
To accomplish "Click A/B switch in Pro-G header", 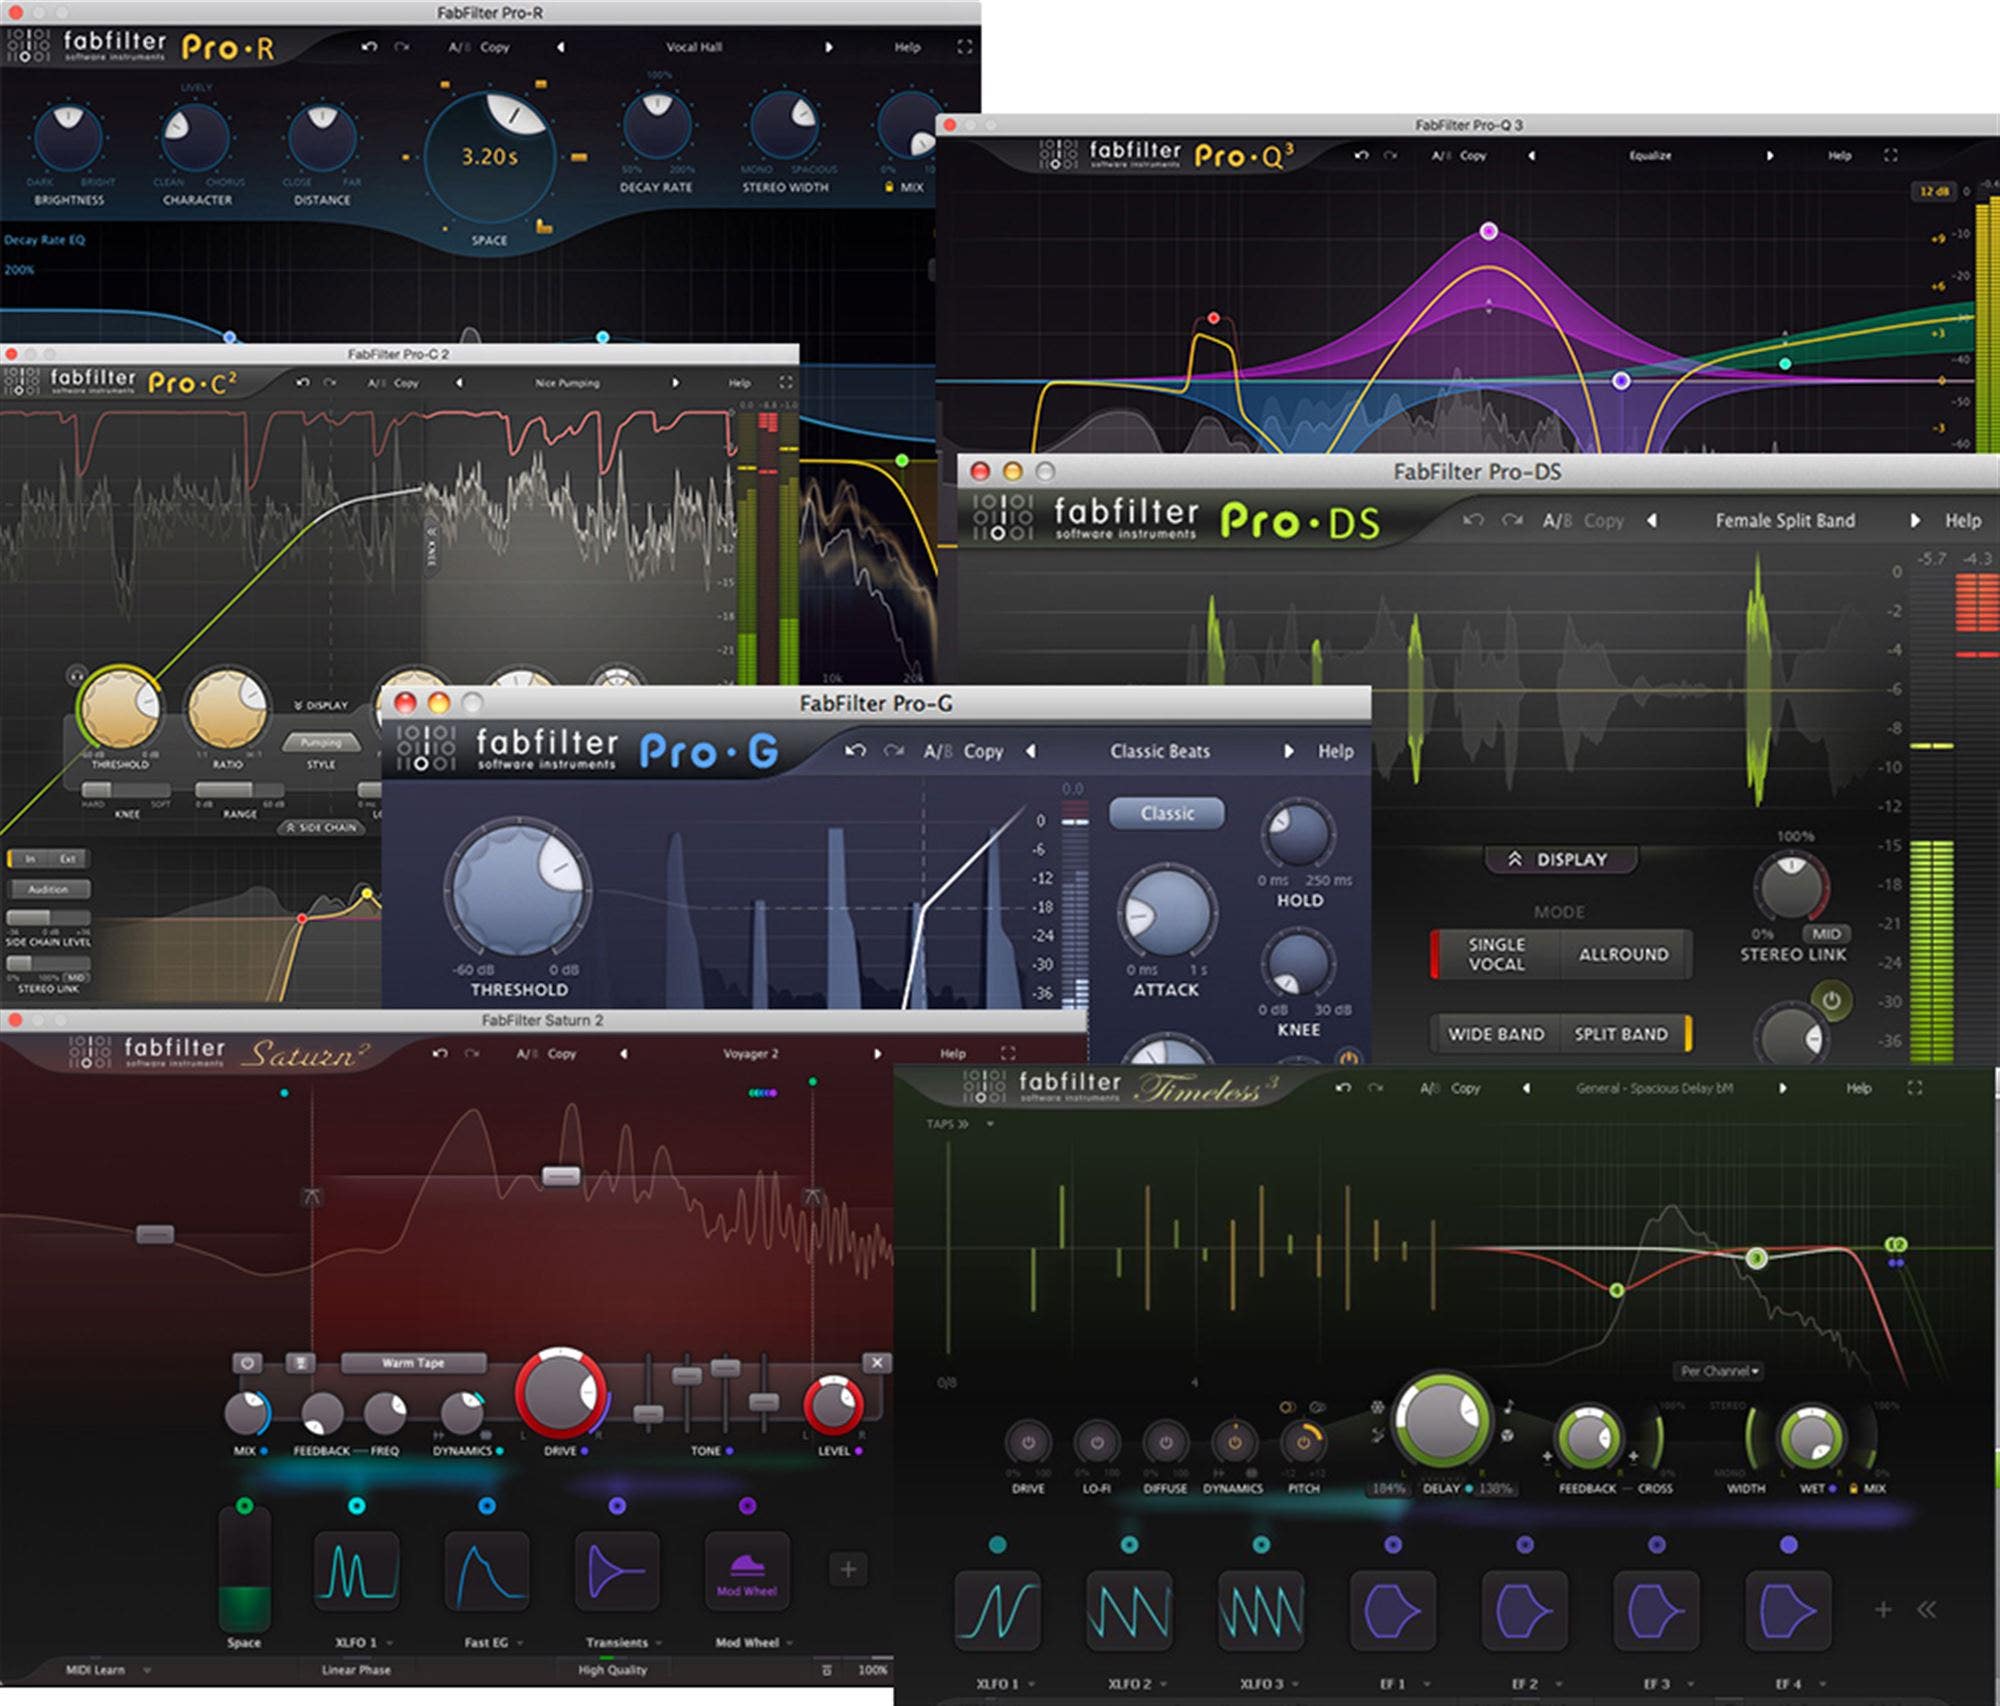I will (938, 751).
